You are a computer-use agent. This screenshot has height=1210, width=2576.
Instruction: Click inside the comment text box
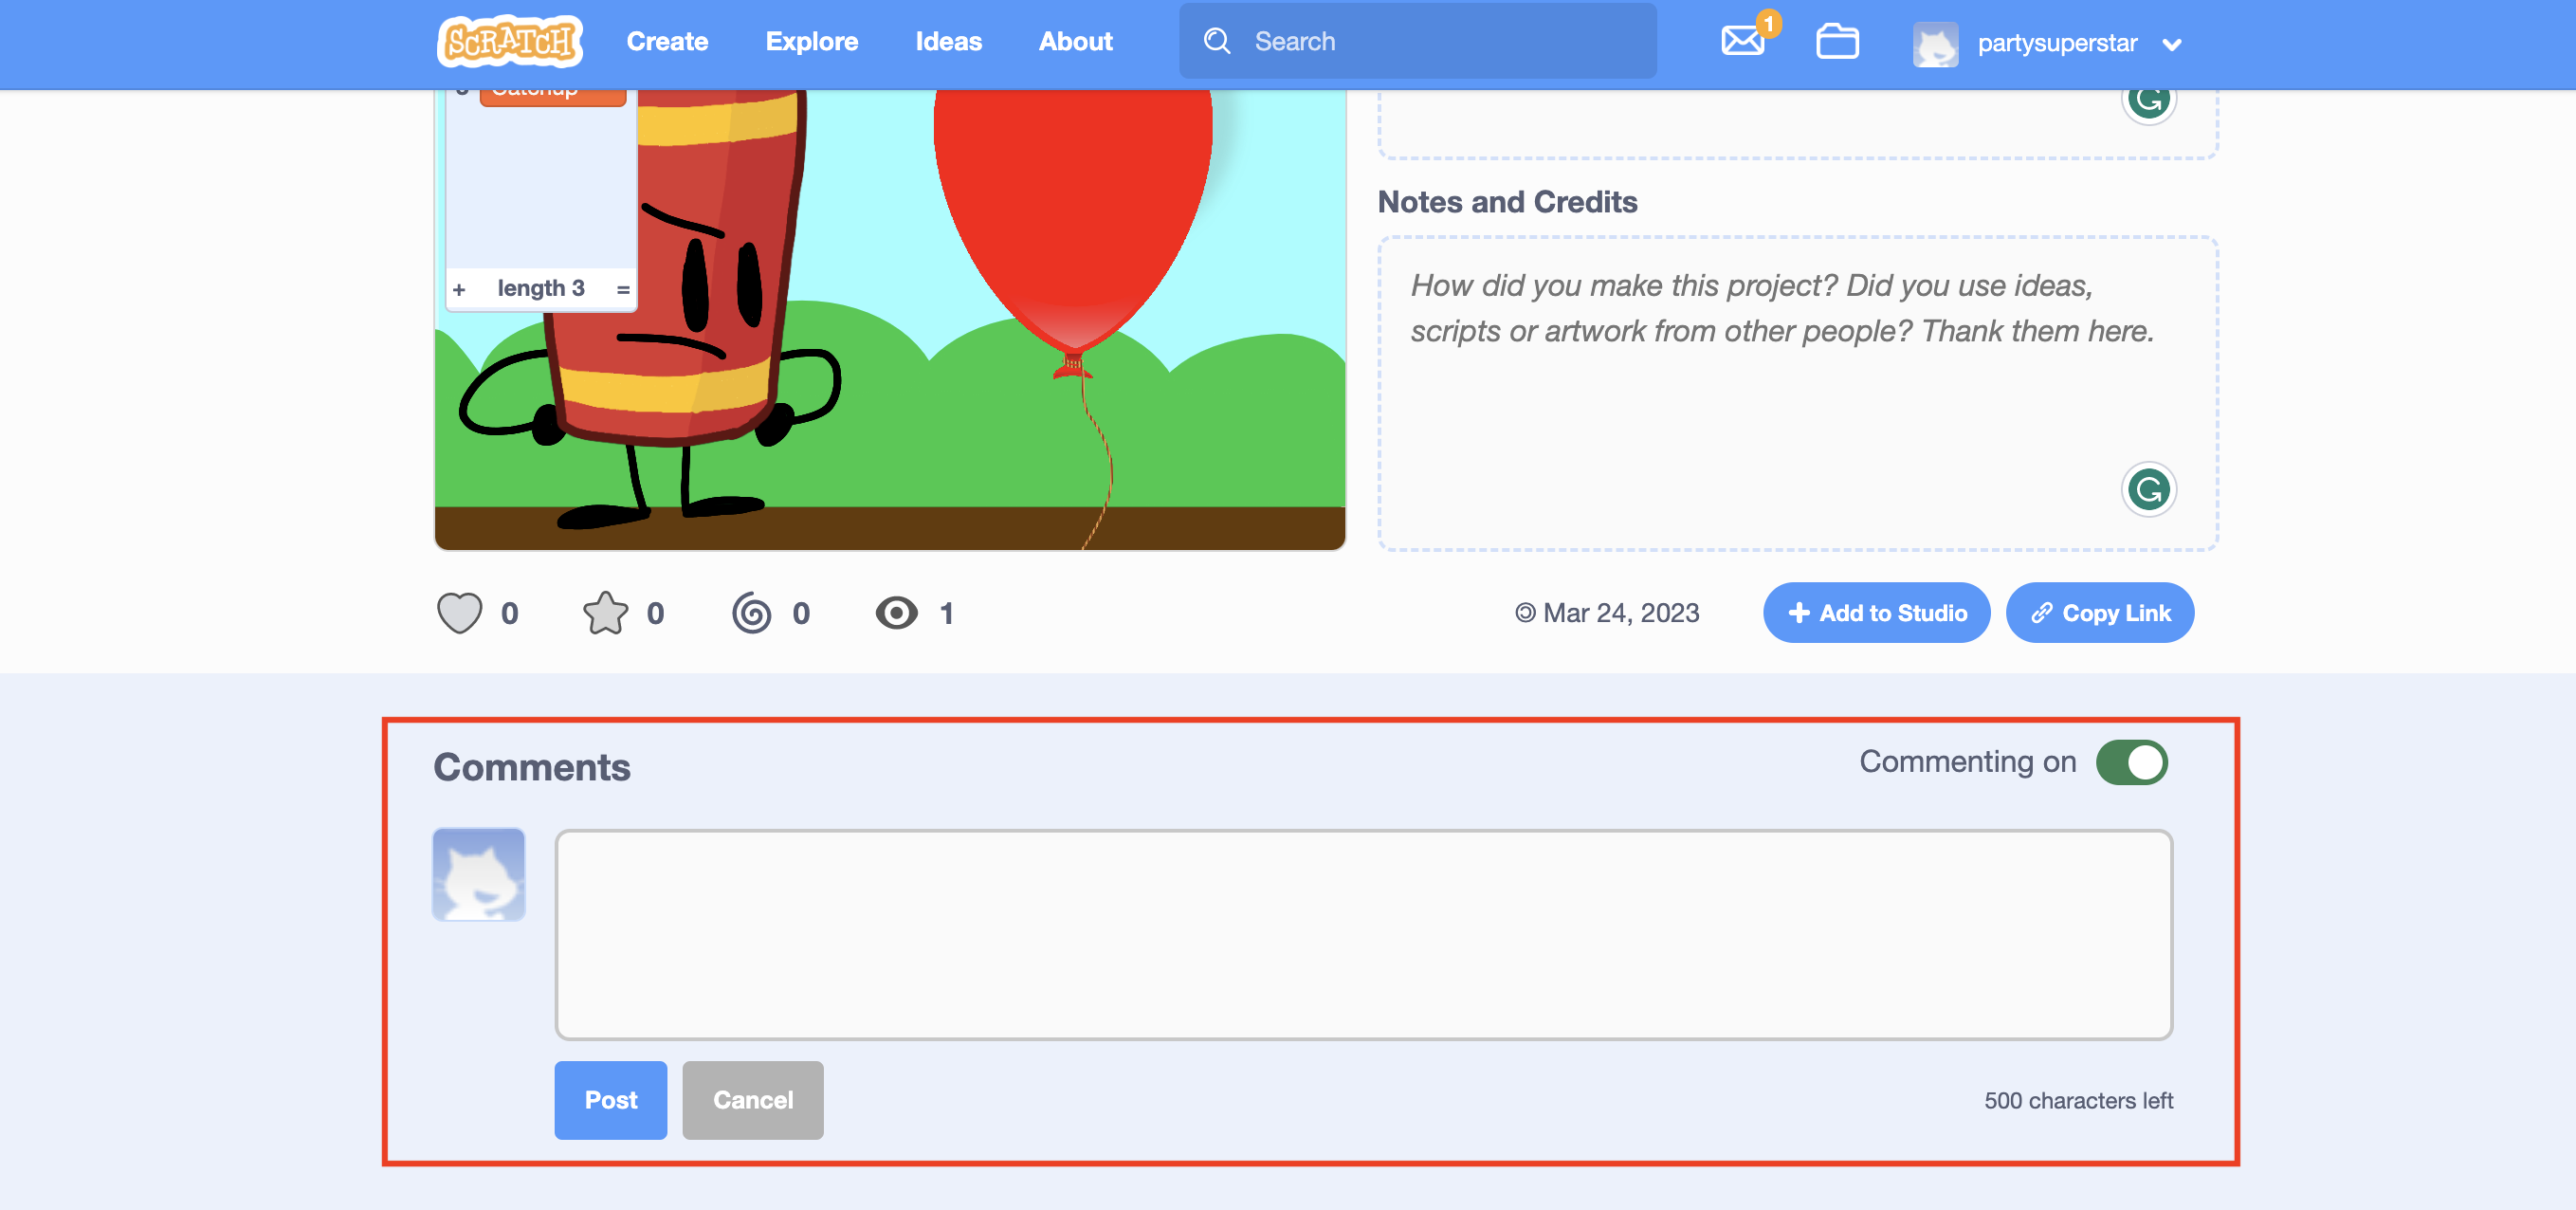[x=1363, y=934]
